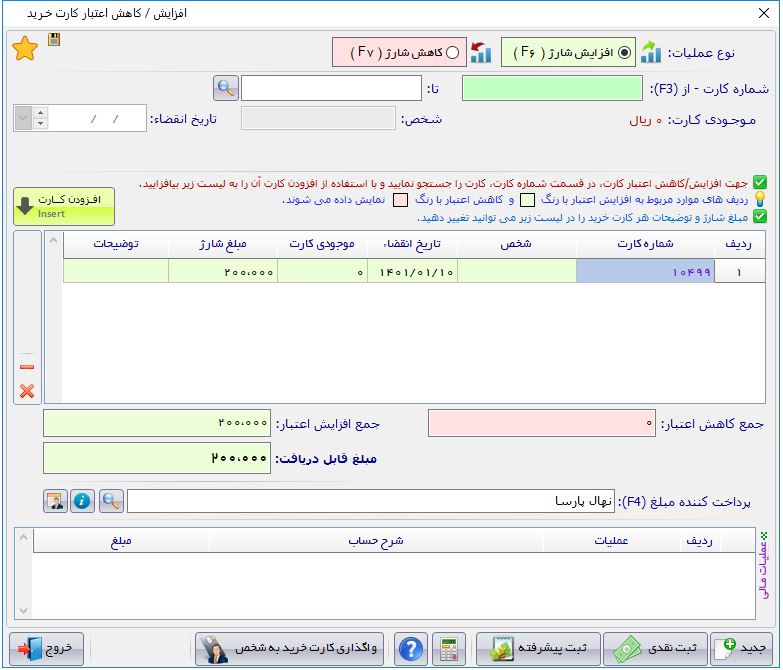Open payer contact card icon

(x=55, y=501)
